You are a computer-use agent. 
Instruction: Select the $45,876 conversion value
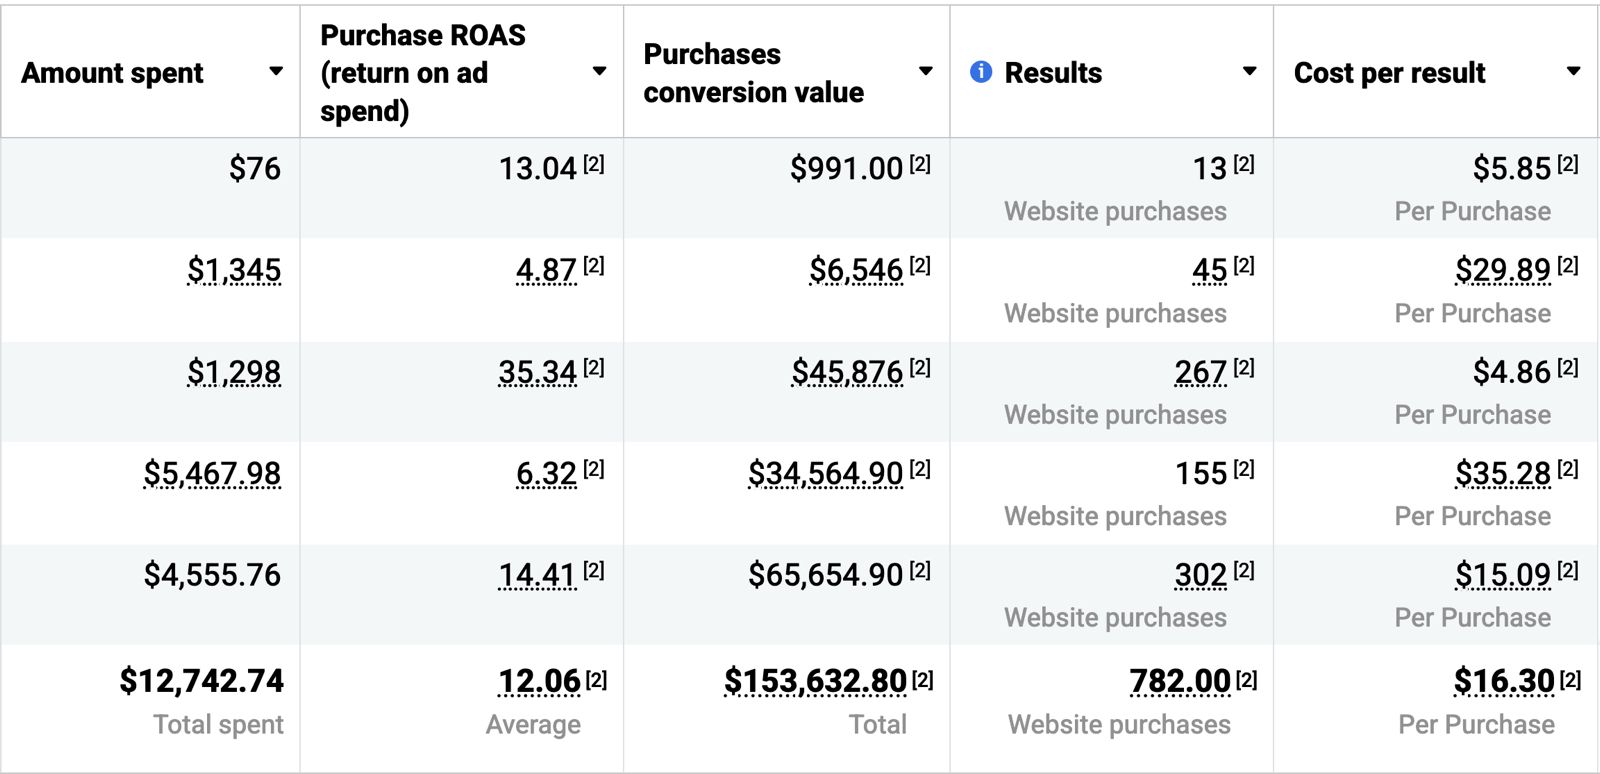[847, 372]
